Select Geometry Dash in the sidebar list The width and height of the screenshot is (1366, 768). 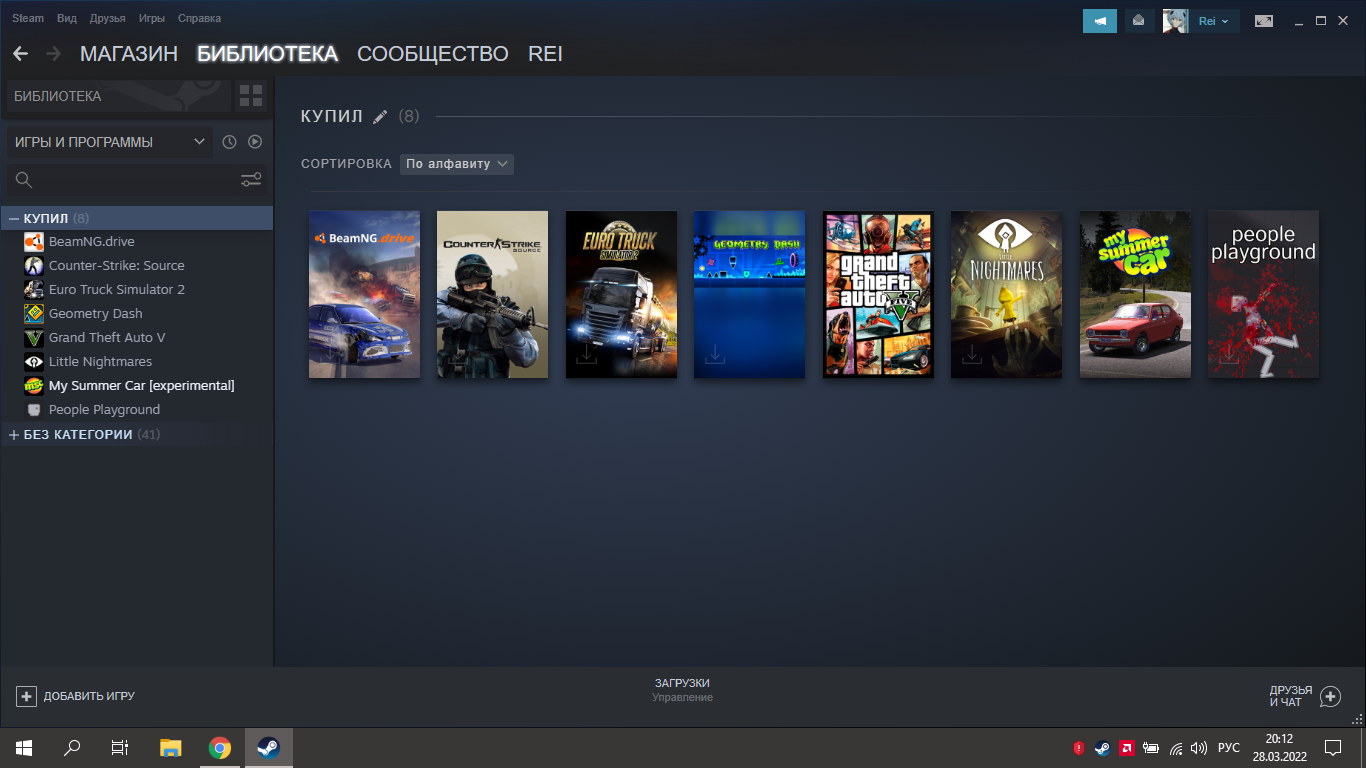96,313
